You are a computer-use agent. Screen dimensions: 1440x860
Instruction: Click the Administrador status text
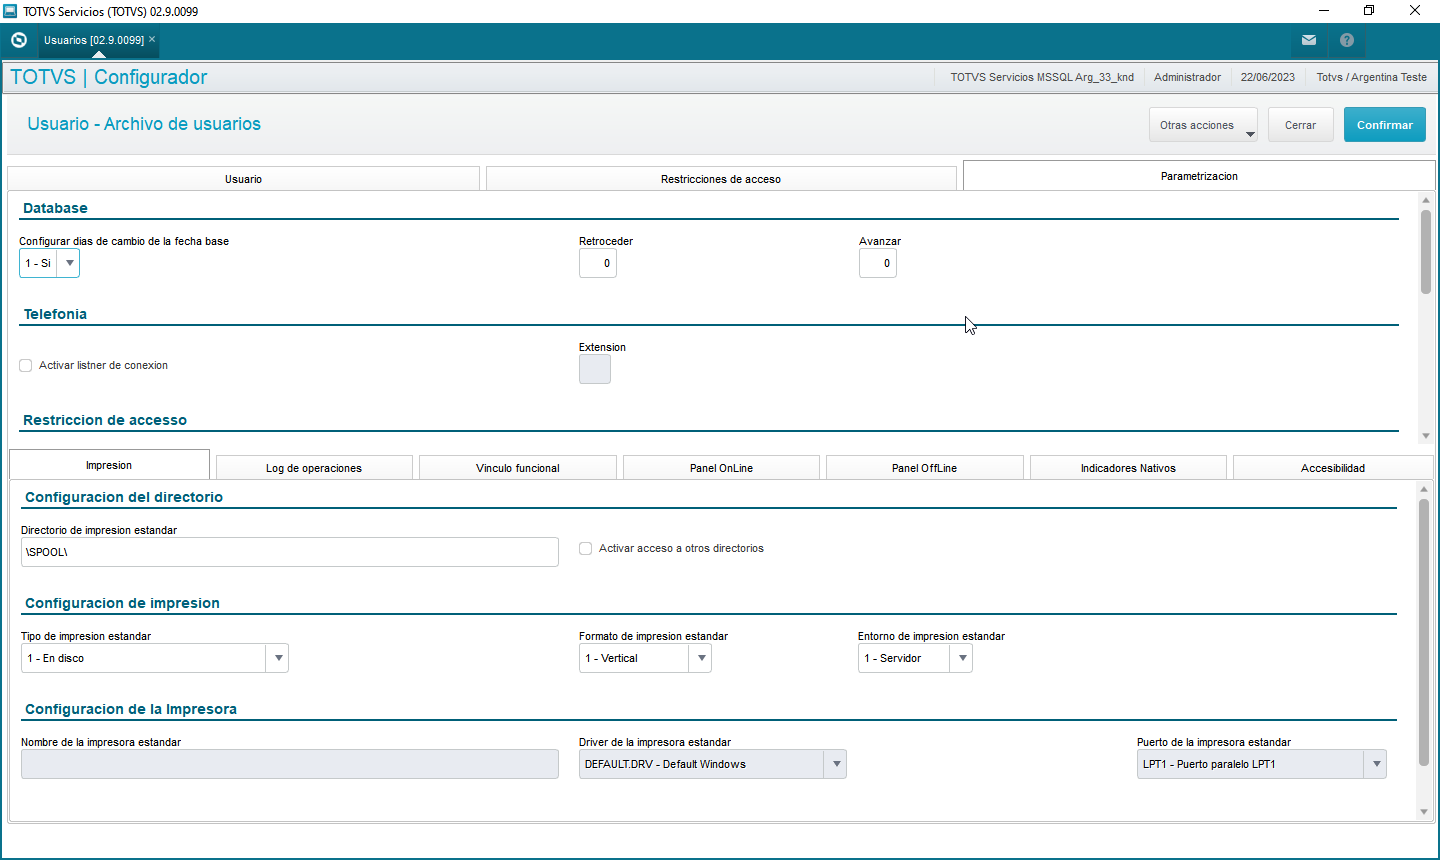(x=1187, y=77)
